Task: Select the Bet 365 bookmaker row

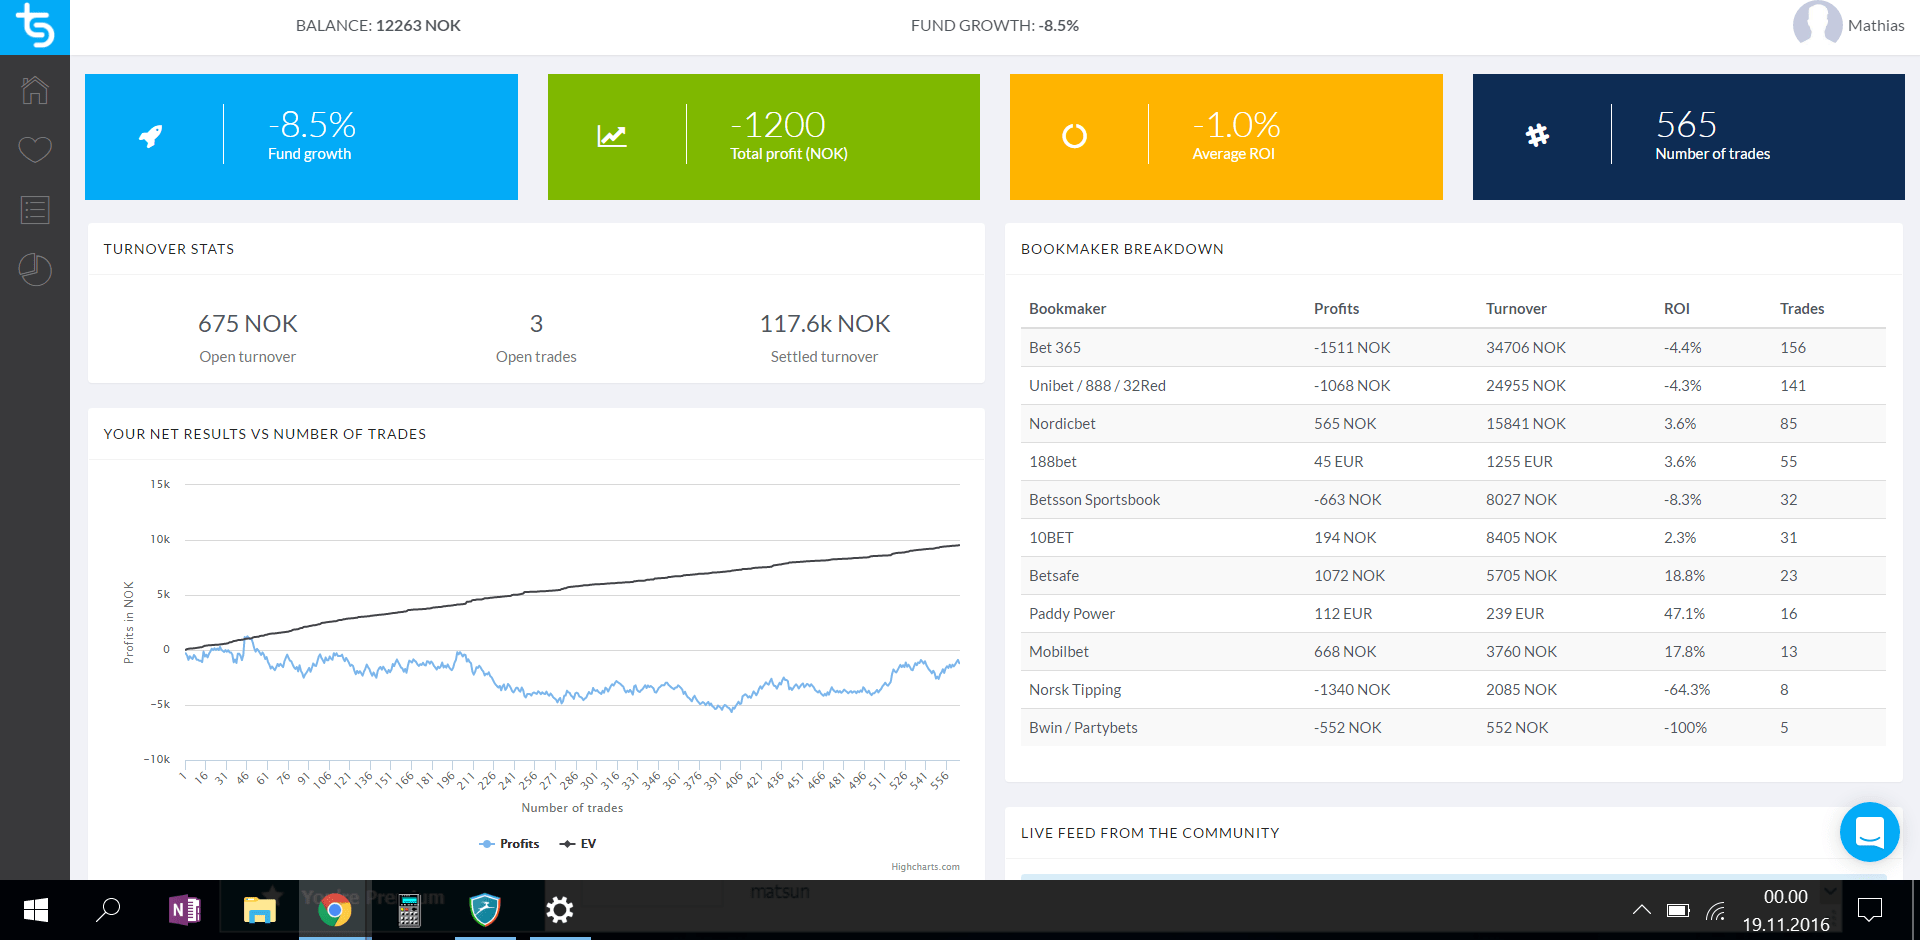Action: click(x=1055, y=348)
